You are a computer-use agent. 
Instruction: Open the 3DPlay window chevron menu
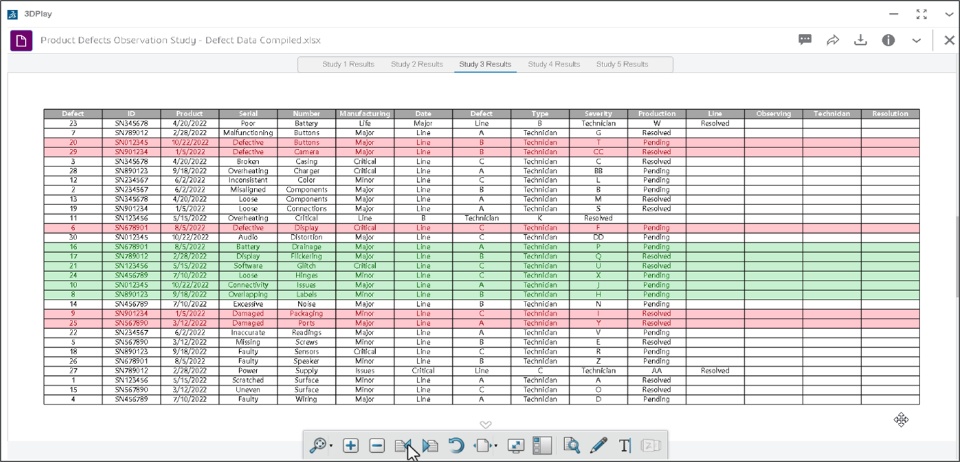949,14
